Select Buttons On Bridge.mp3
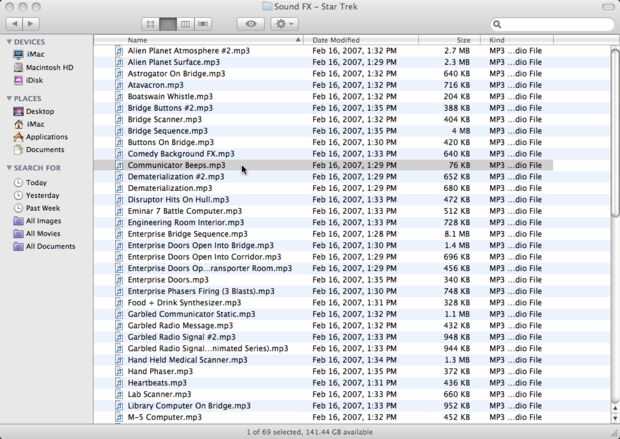This screenshot has width=620, height=439. click(x=170, y=142)
